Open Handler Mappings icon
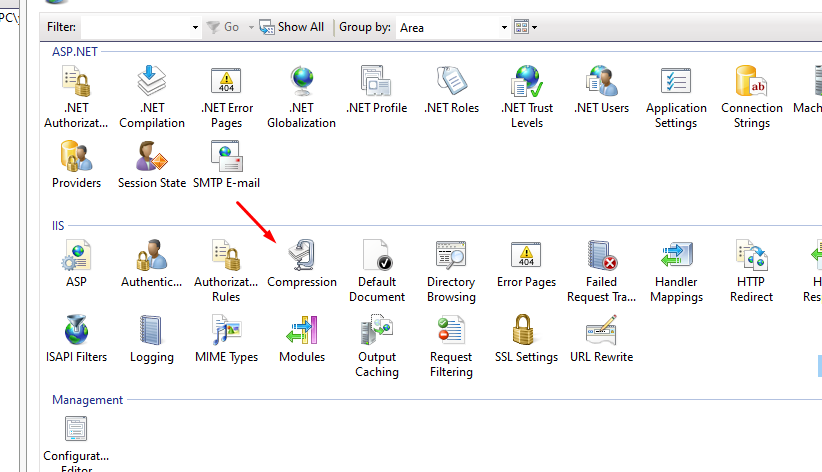The width and height of the screenshot is (822, 472). point(676,256)
